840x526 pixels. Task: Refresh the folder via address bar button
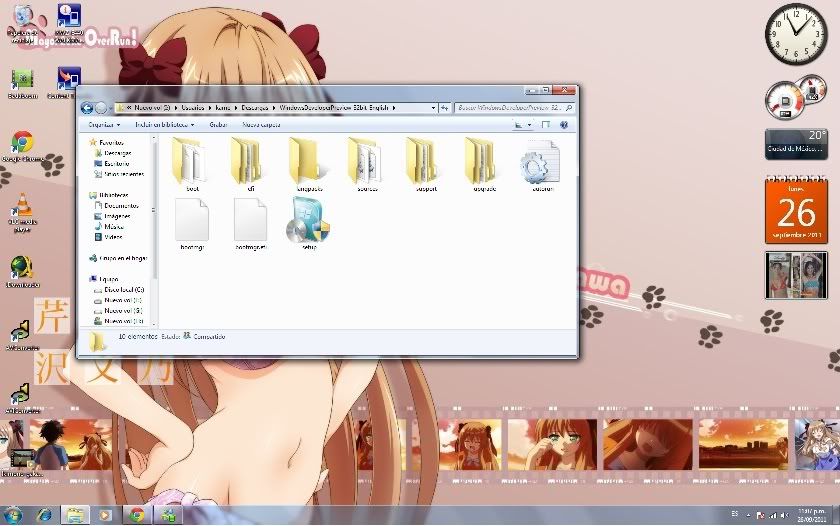[x=445, y=108]
